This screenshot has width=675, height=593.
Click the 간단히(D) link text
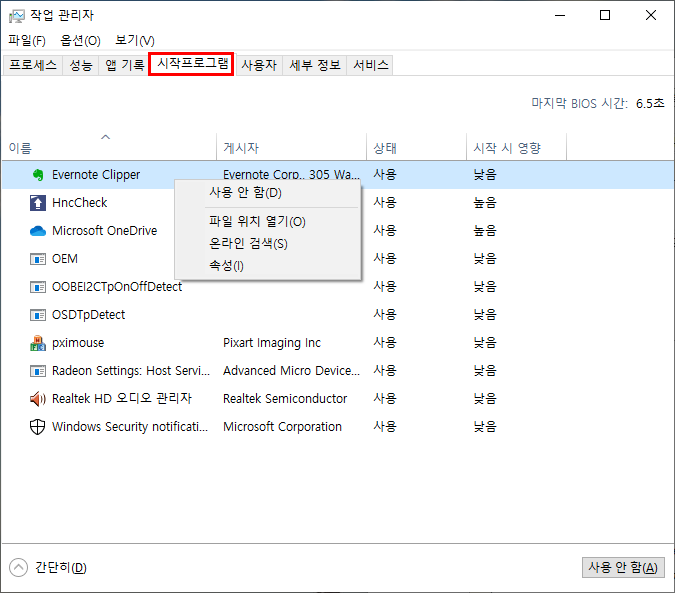tap(61, 568)
